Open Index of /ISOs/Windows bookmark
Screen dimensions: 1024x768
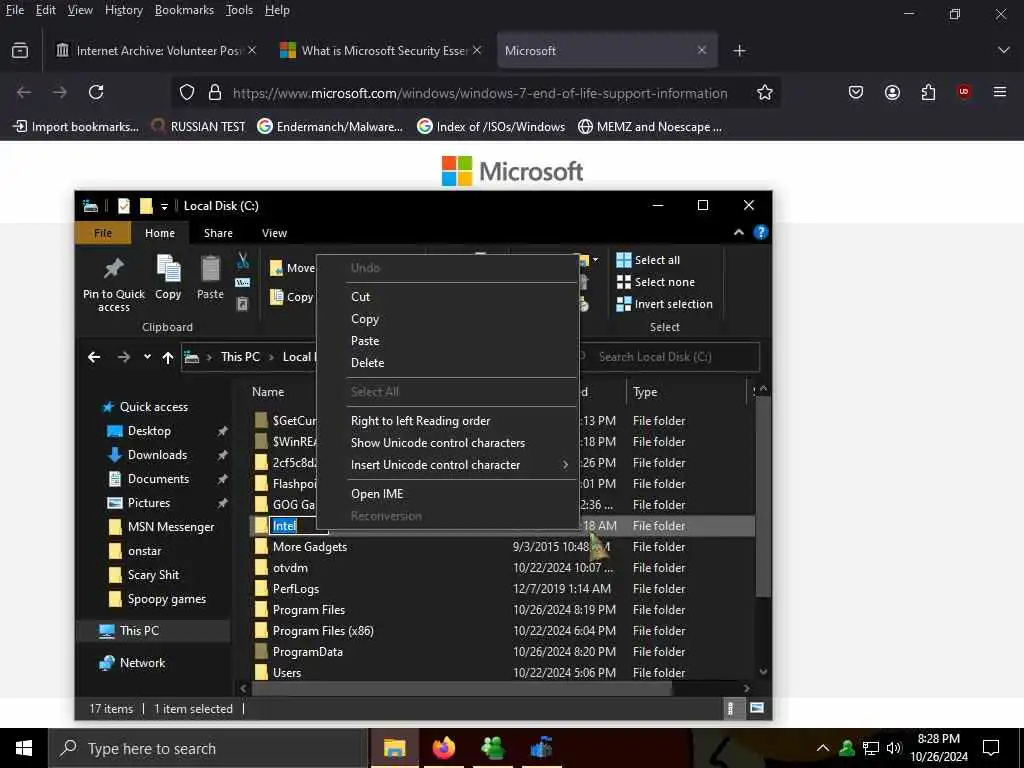pyautogui.click(x=491, y=127)
